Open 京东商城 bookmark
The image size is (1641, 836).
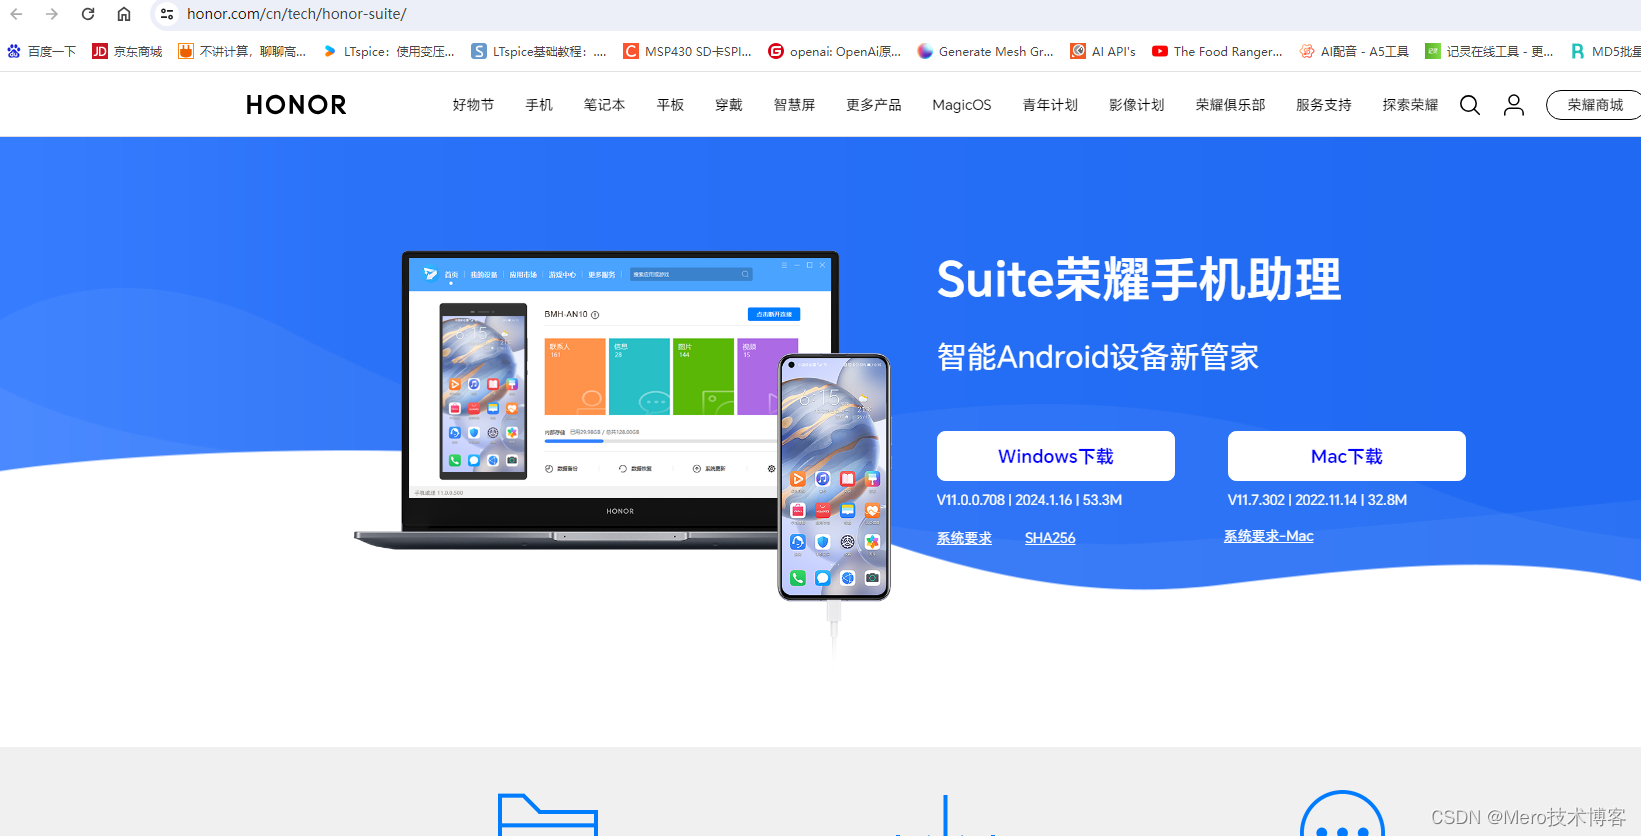[x=127, y=51]
